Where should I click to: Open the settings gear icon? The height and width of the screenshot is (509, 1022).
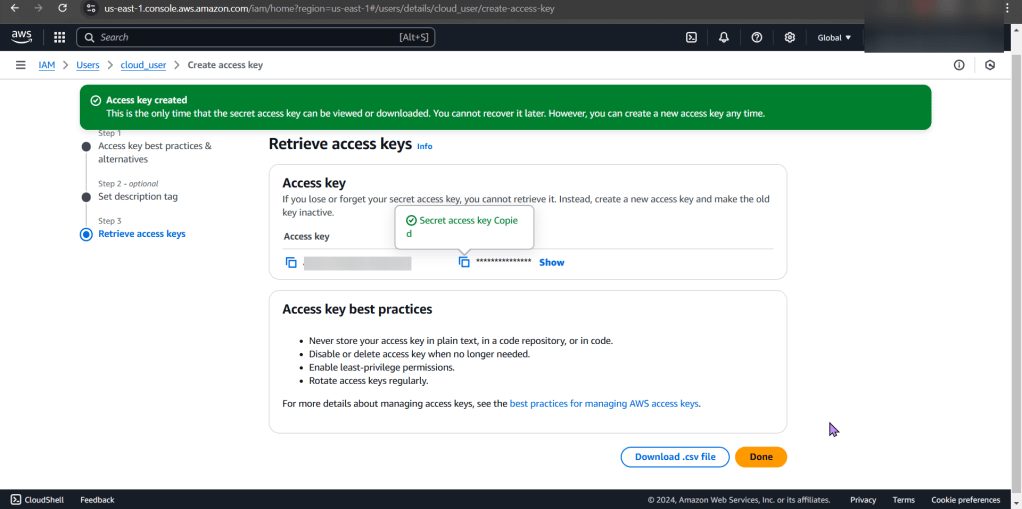click(x=790, y=38)
